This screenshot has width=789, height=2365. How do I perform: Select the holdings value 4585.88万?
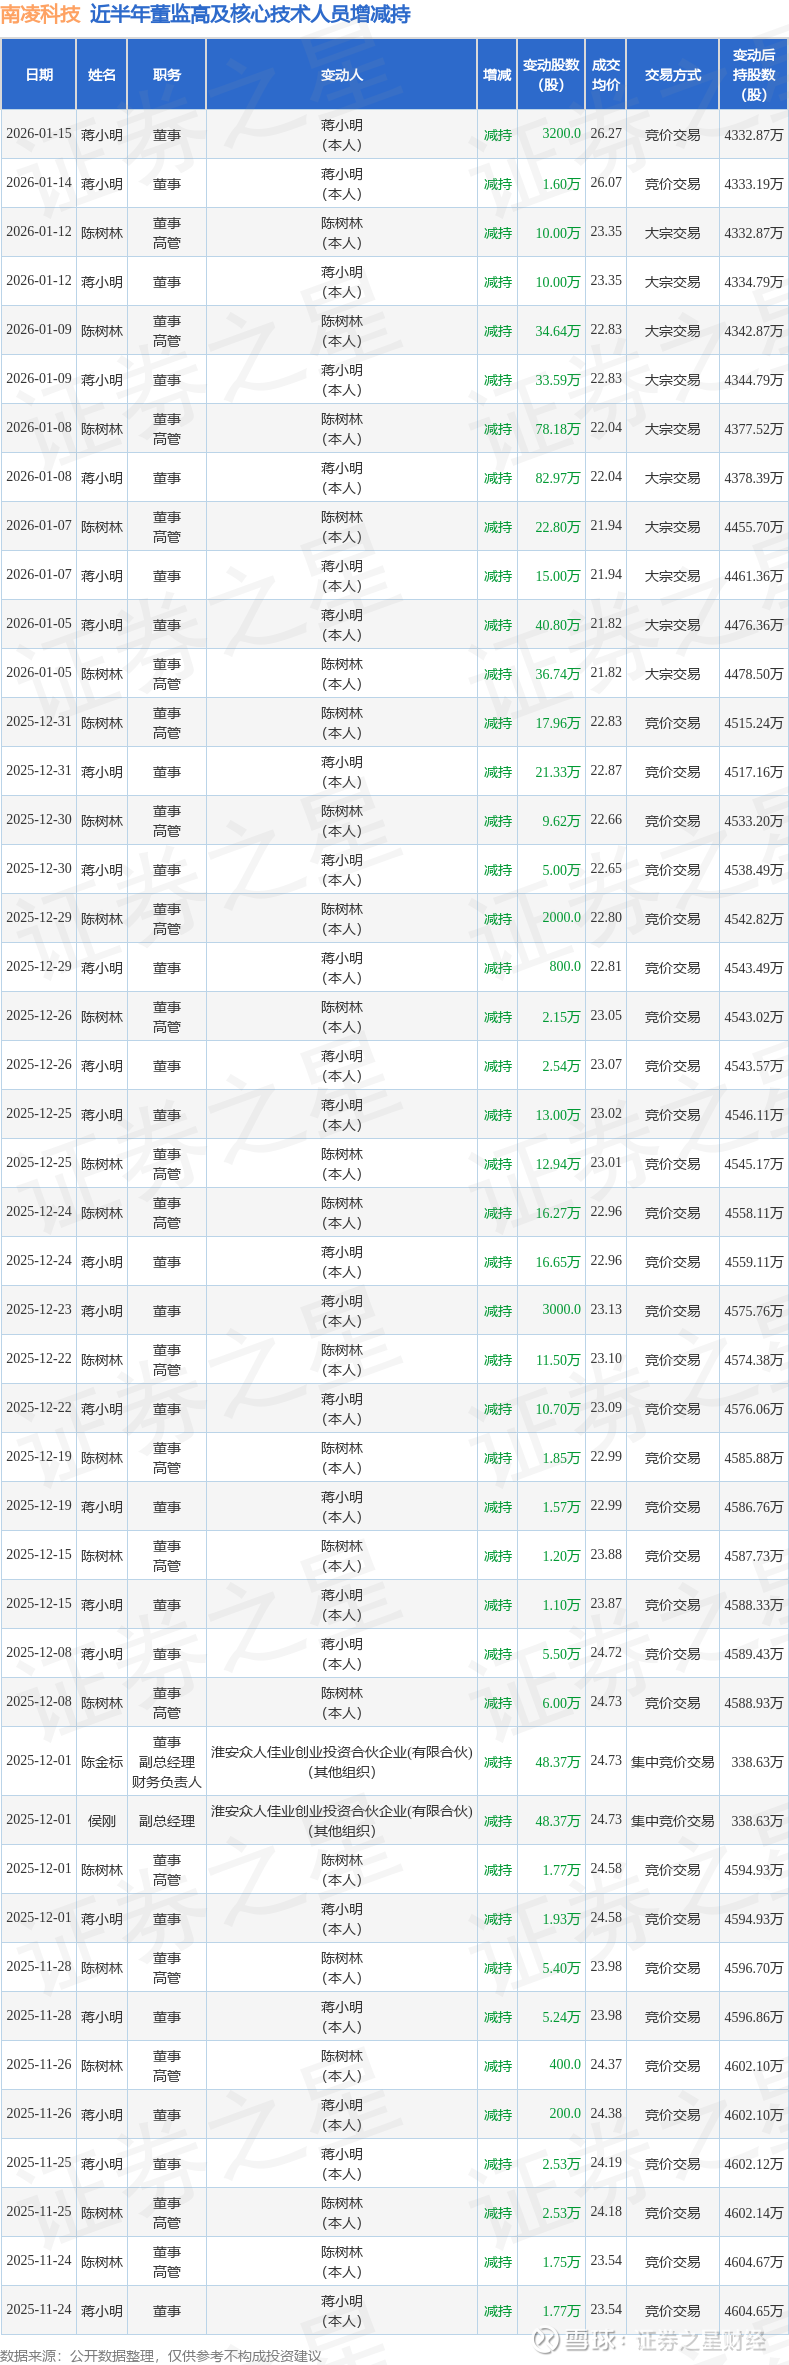click(754, 1458)
